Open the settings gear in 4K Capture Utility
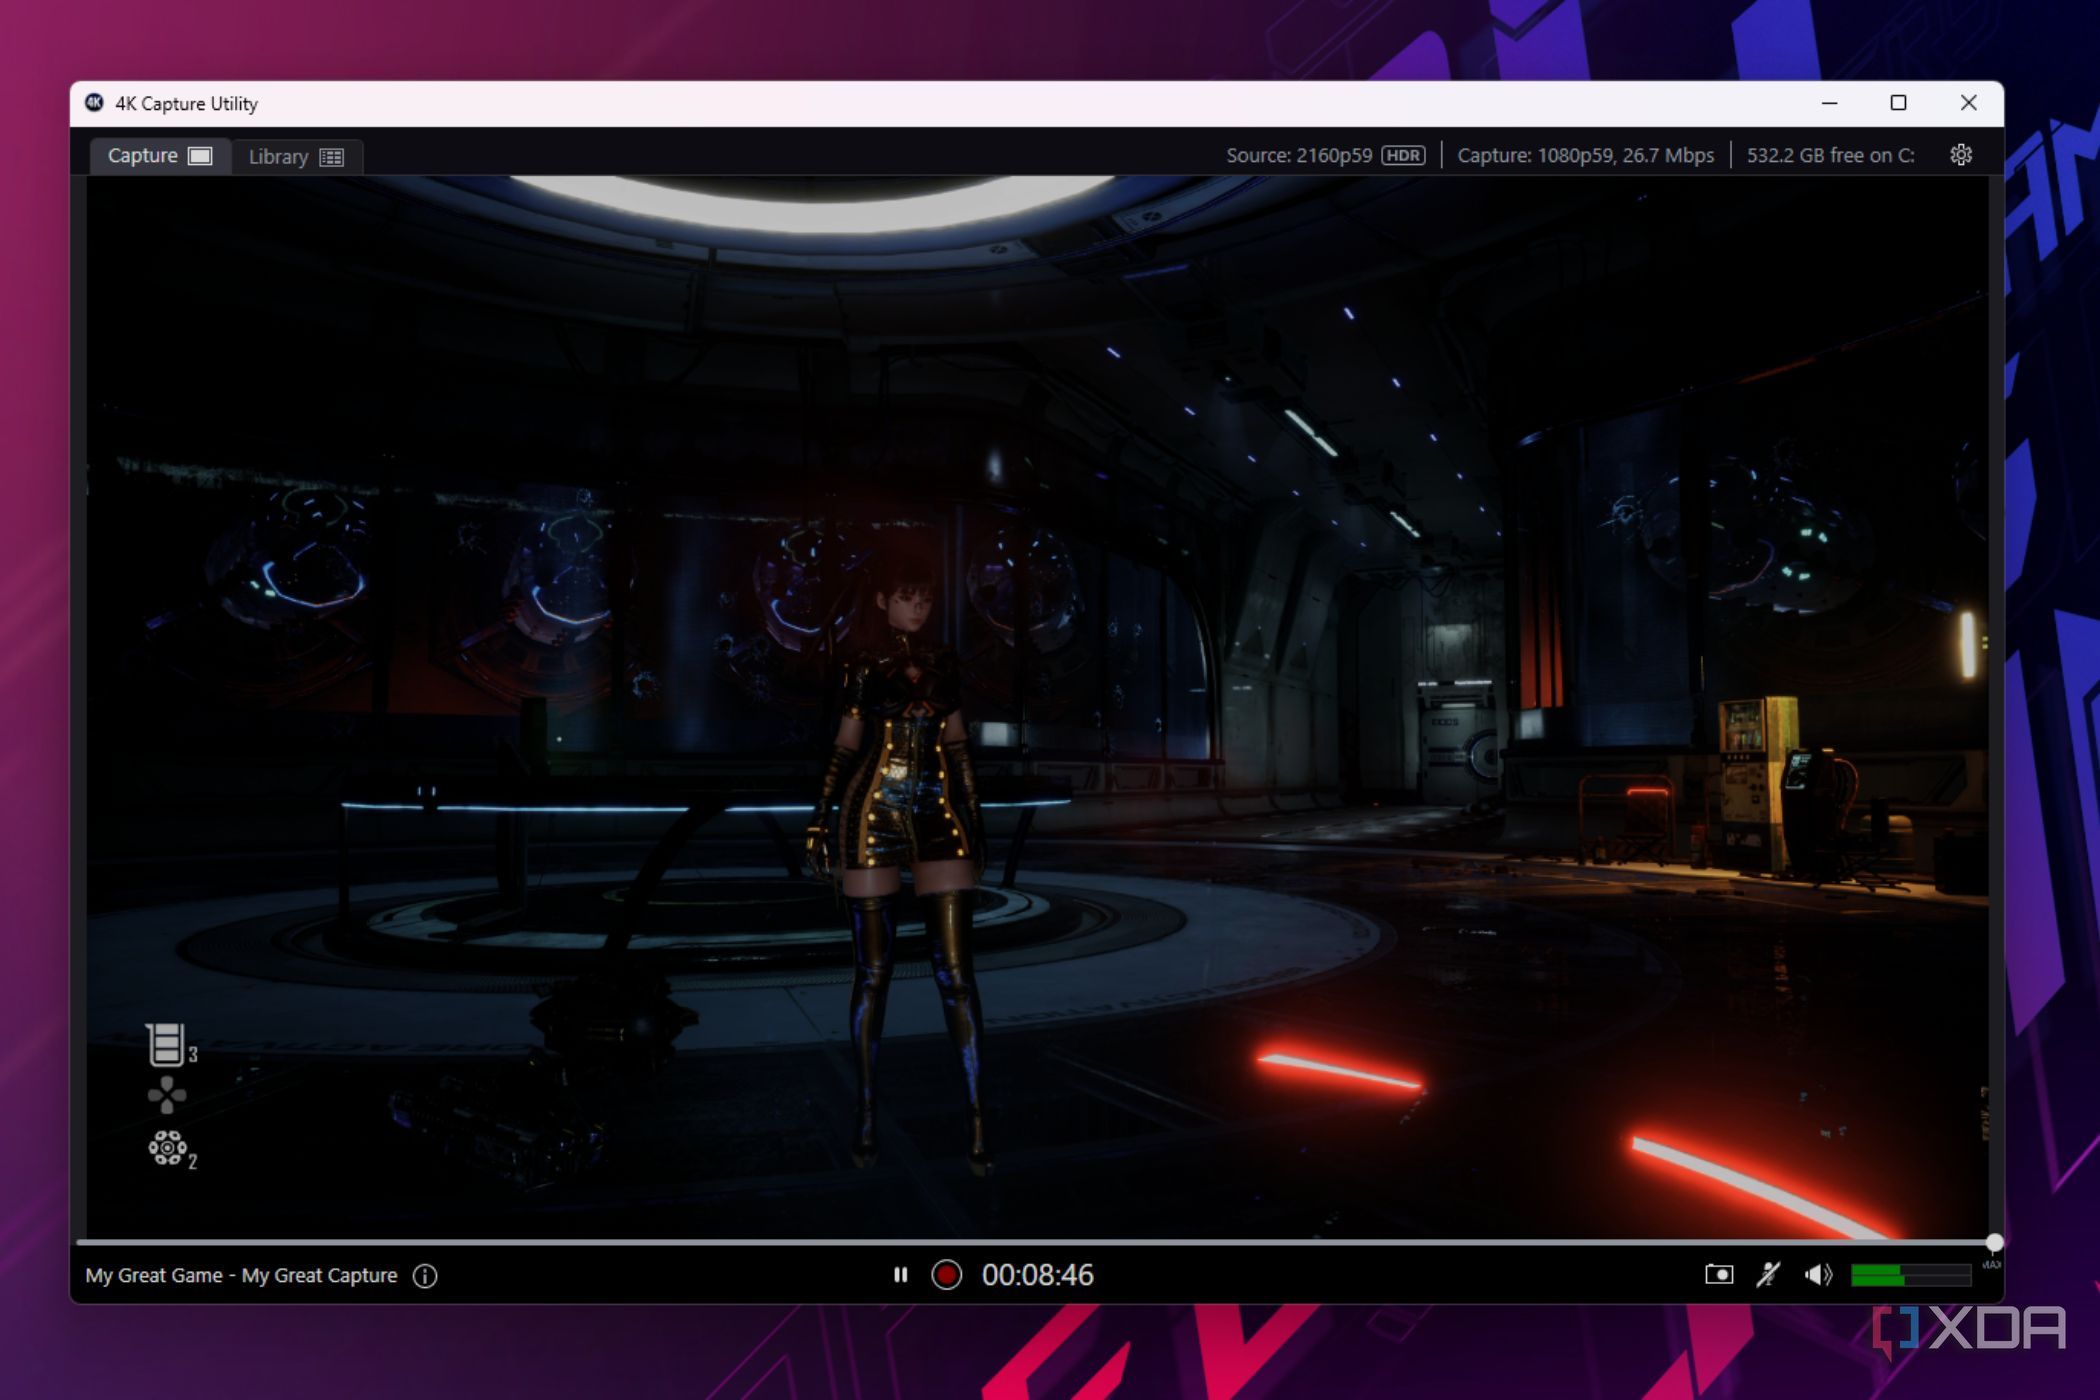 coord(1960,155)
